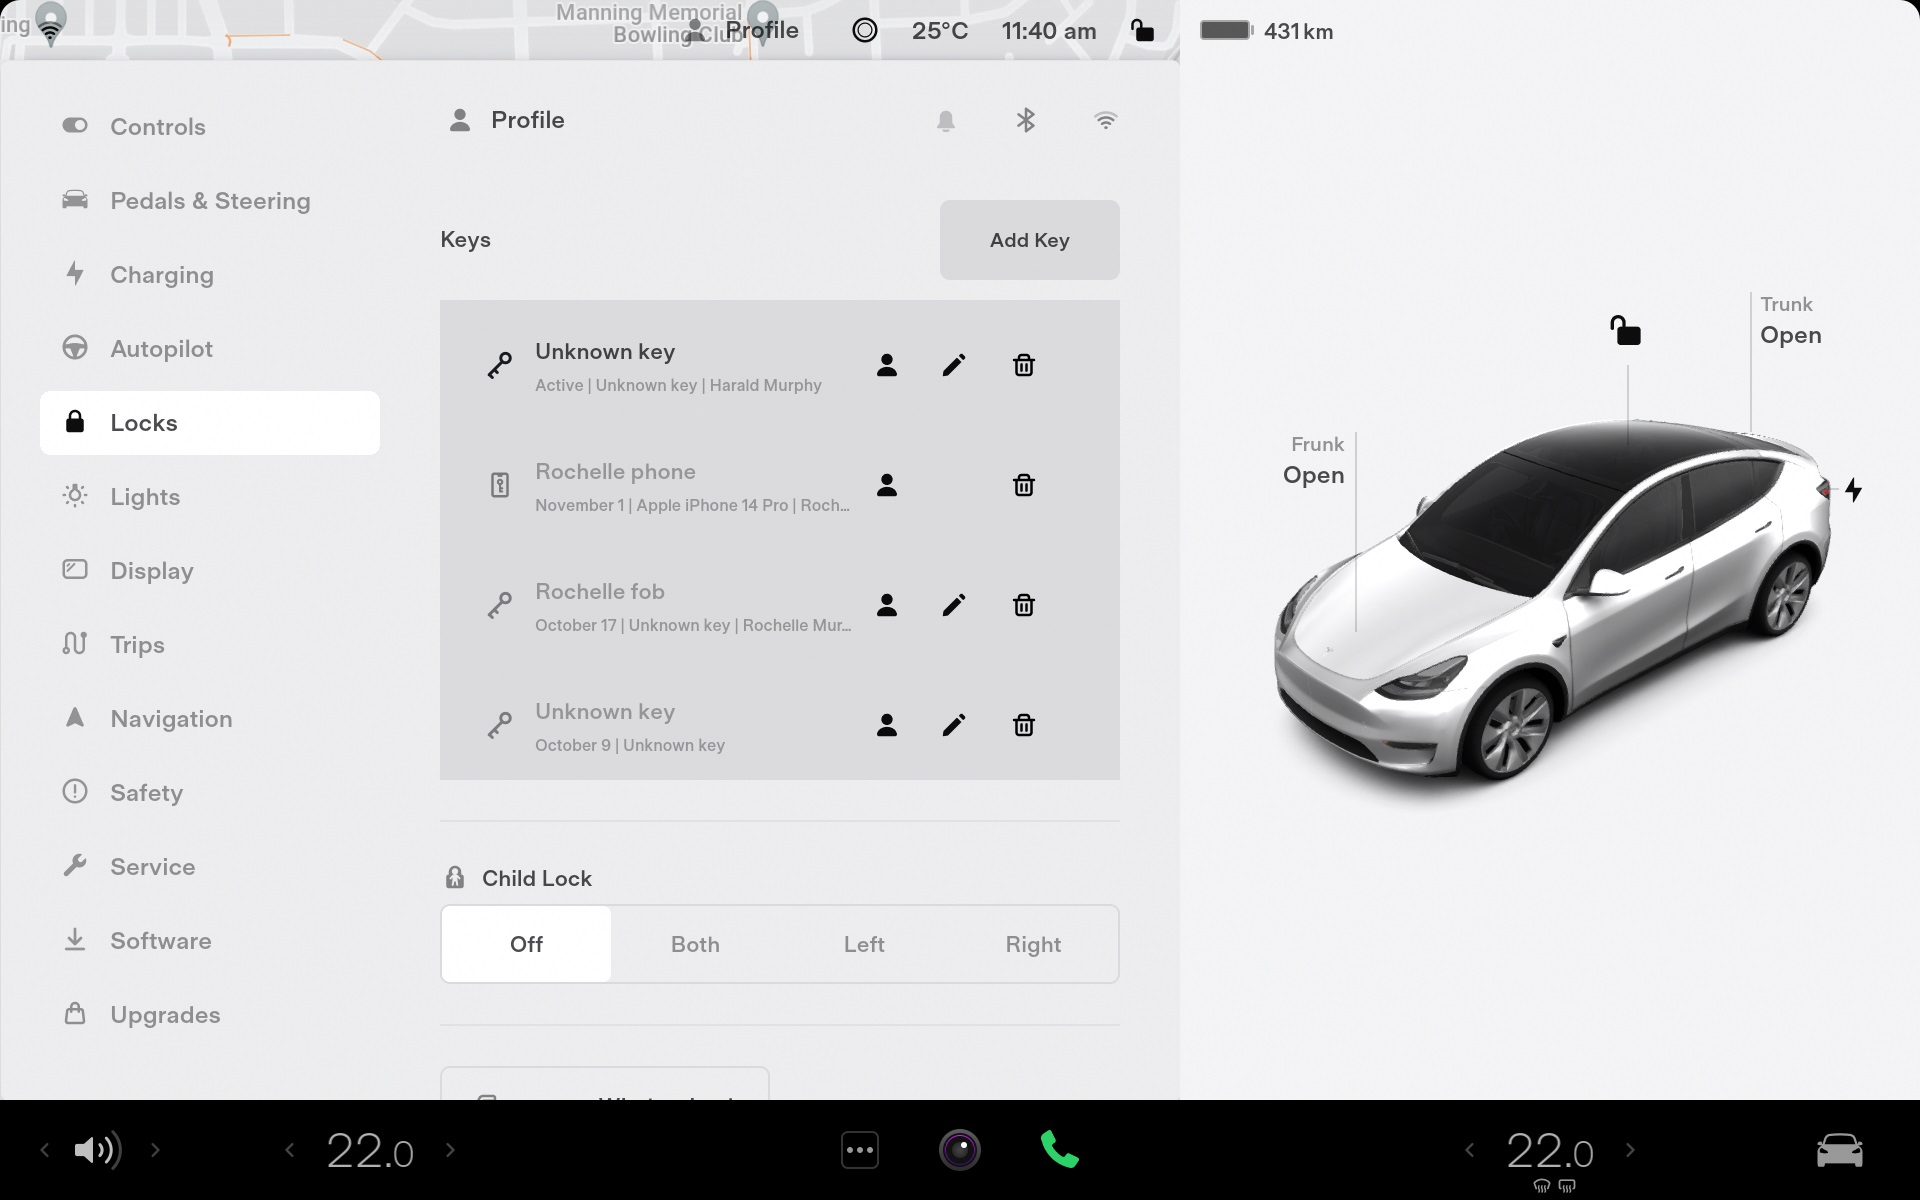Set Child Lock to Left
This screenshot has width=1920, height=1200.
point(864,944)
